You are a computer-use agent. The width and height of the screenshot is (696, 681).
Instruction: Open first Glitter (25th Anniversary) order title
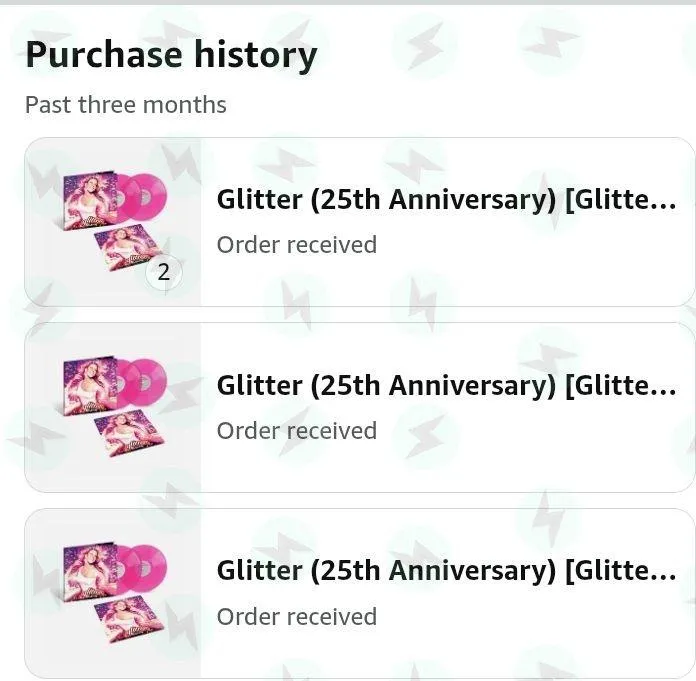point(447,200)
